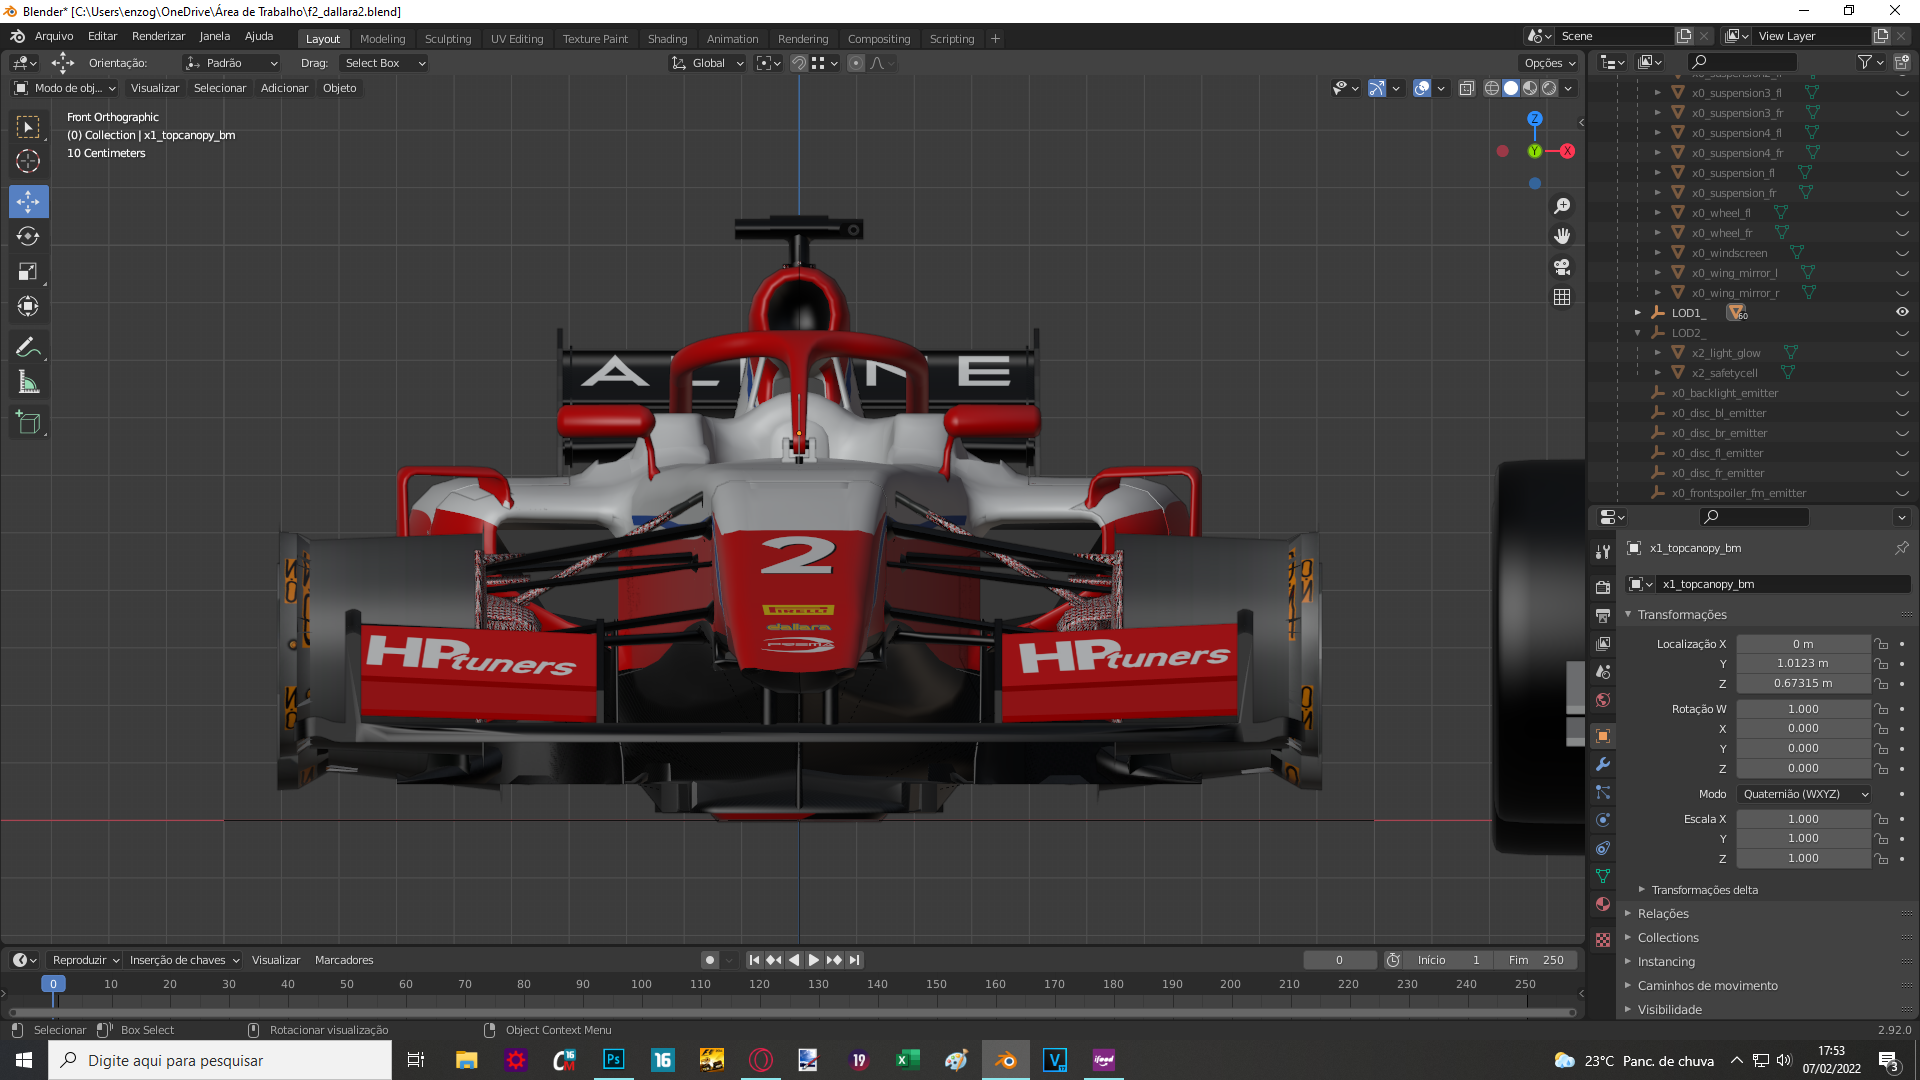This screenshot has height=1080, width=1920.
Task: Open the Output properties tab
Action: pos(1603,615)
